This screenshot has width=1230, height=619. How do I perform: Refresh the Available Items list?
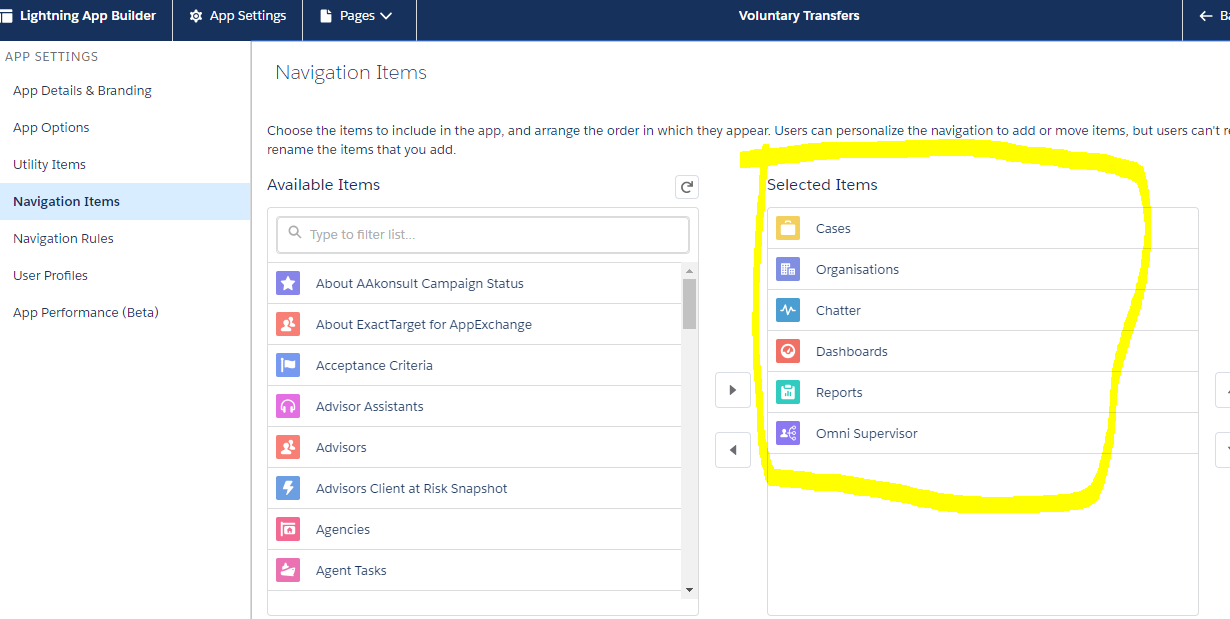(686, 186)
